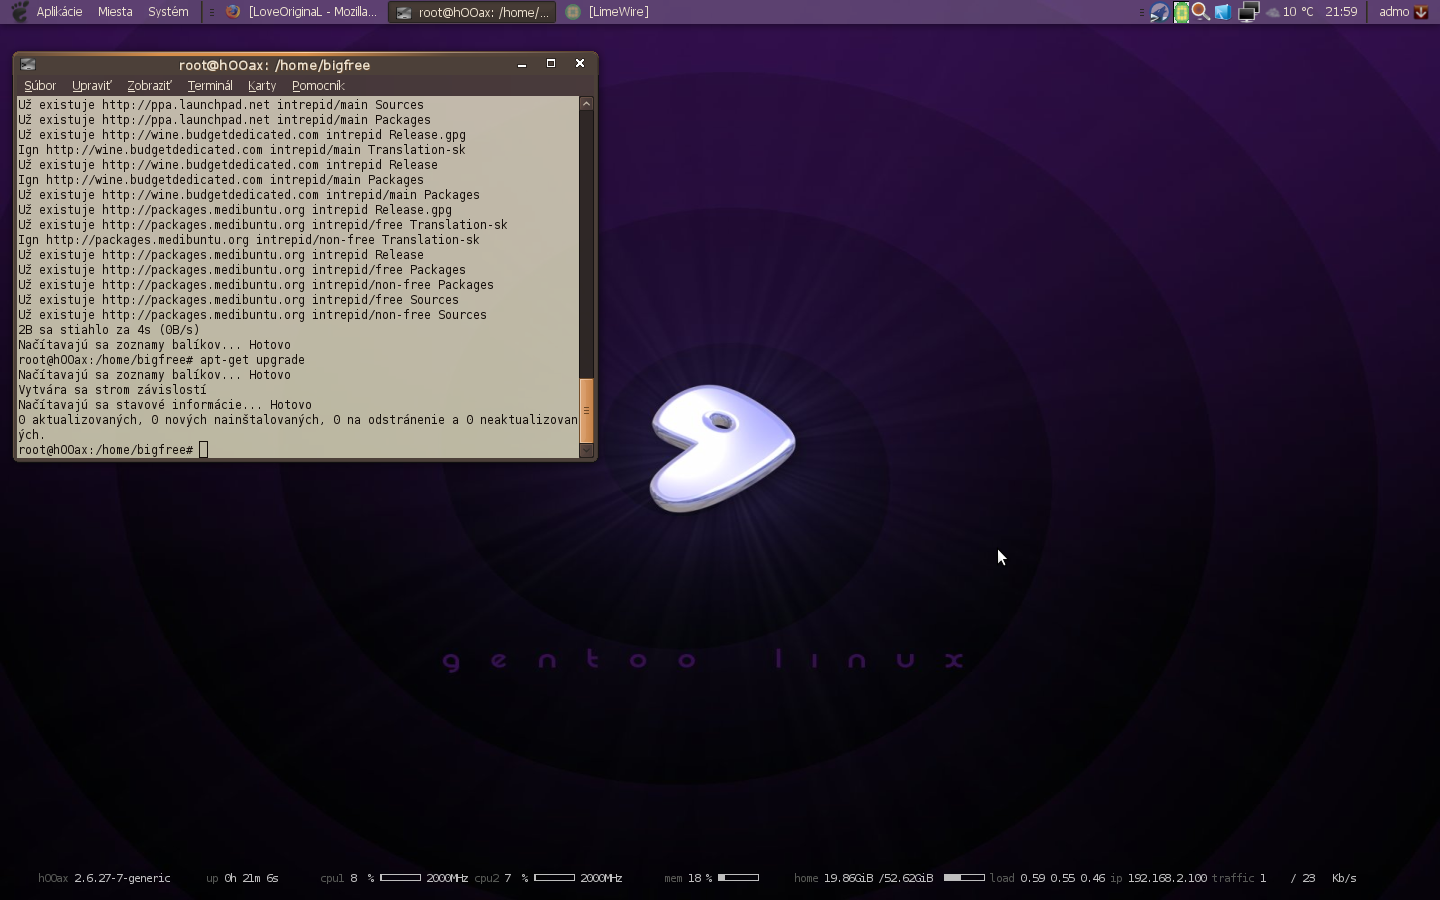Click the 21:59 clock applet
The image size is (1440, 900).
(1341, 12)
